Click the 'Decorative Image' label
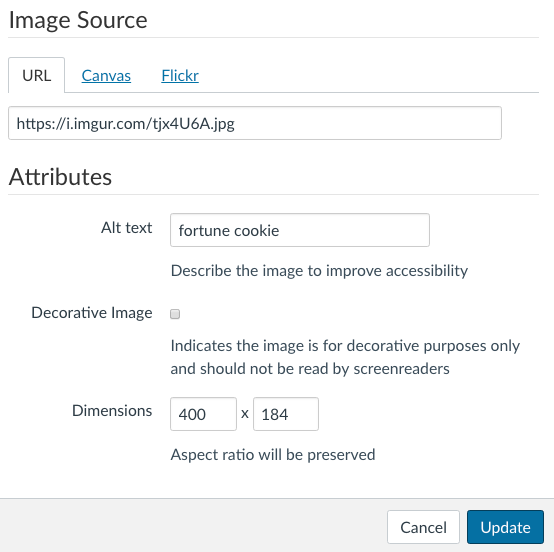554x552 pixels. coord(92,313)
